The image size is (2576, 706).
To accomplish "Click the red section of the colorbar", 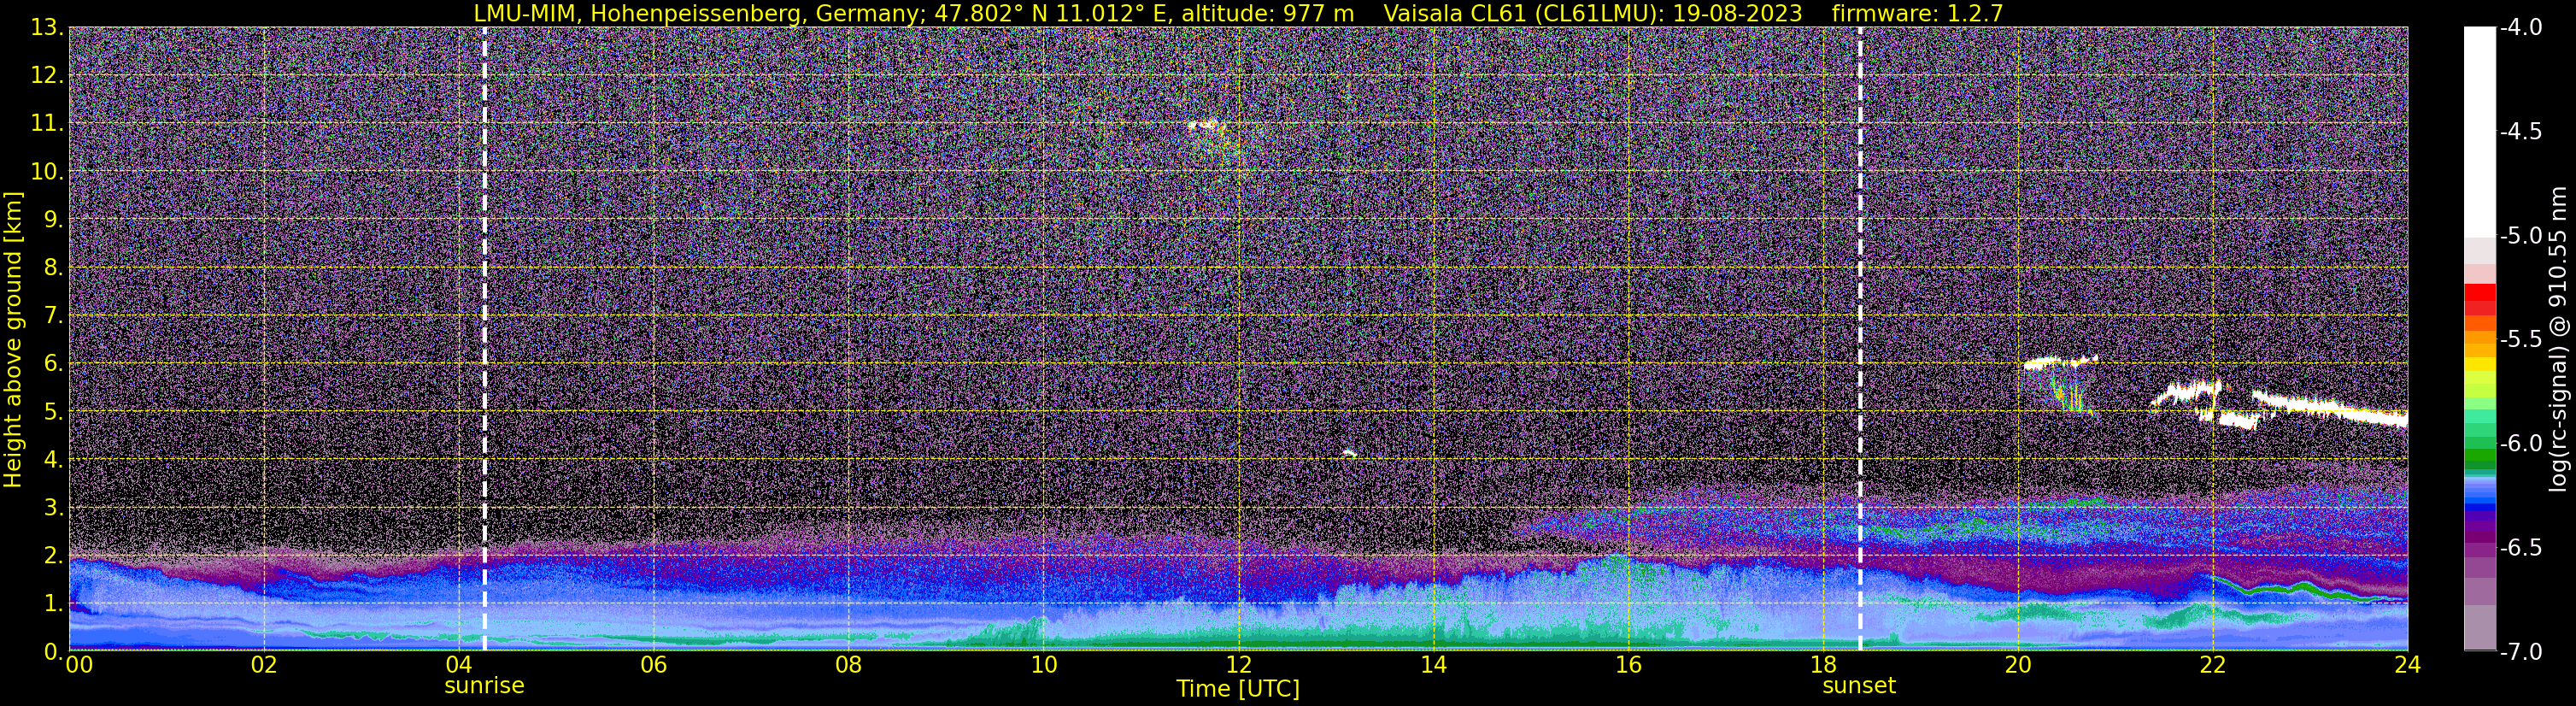I will 2480,300.
